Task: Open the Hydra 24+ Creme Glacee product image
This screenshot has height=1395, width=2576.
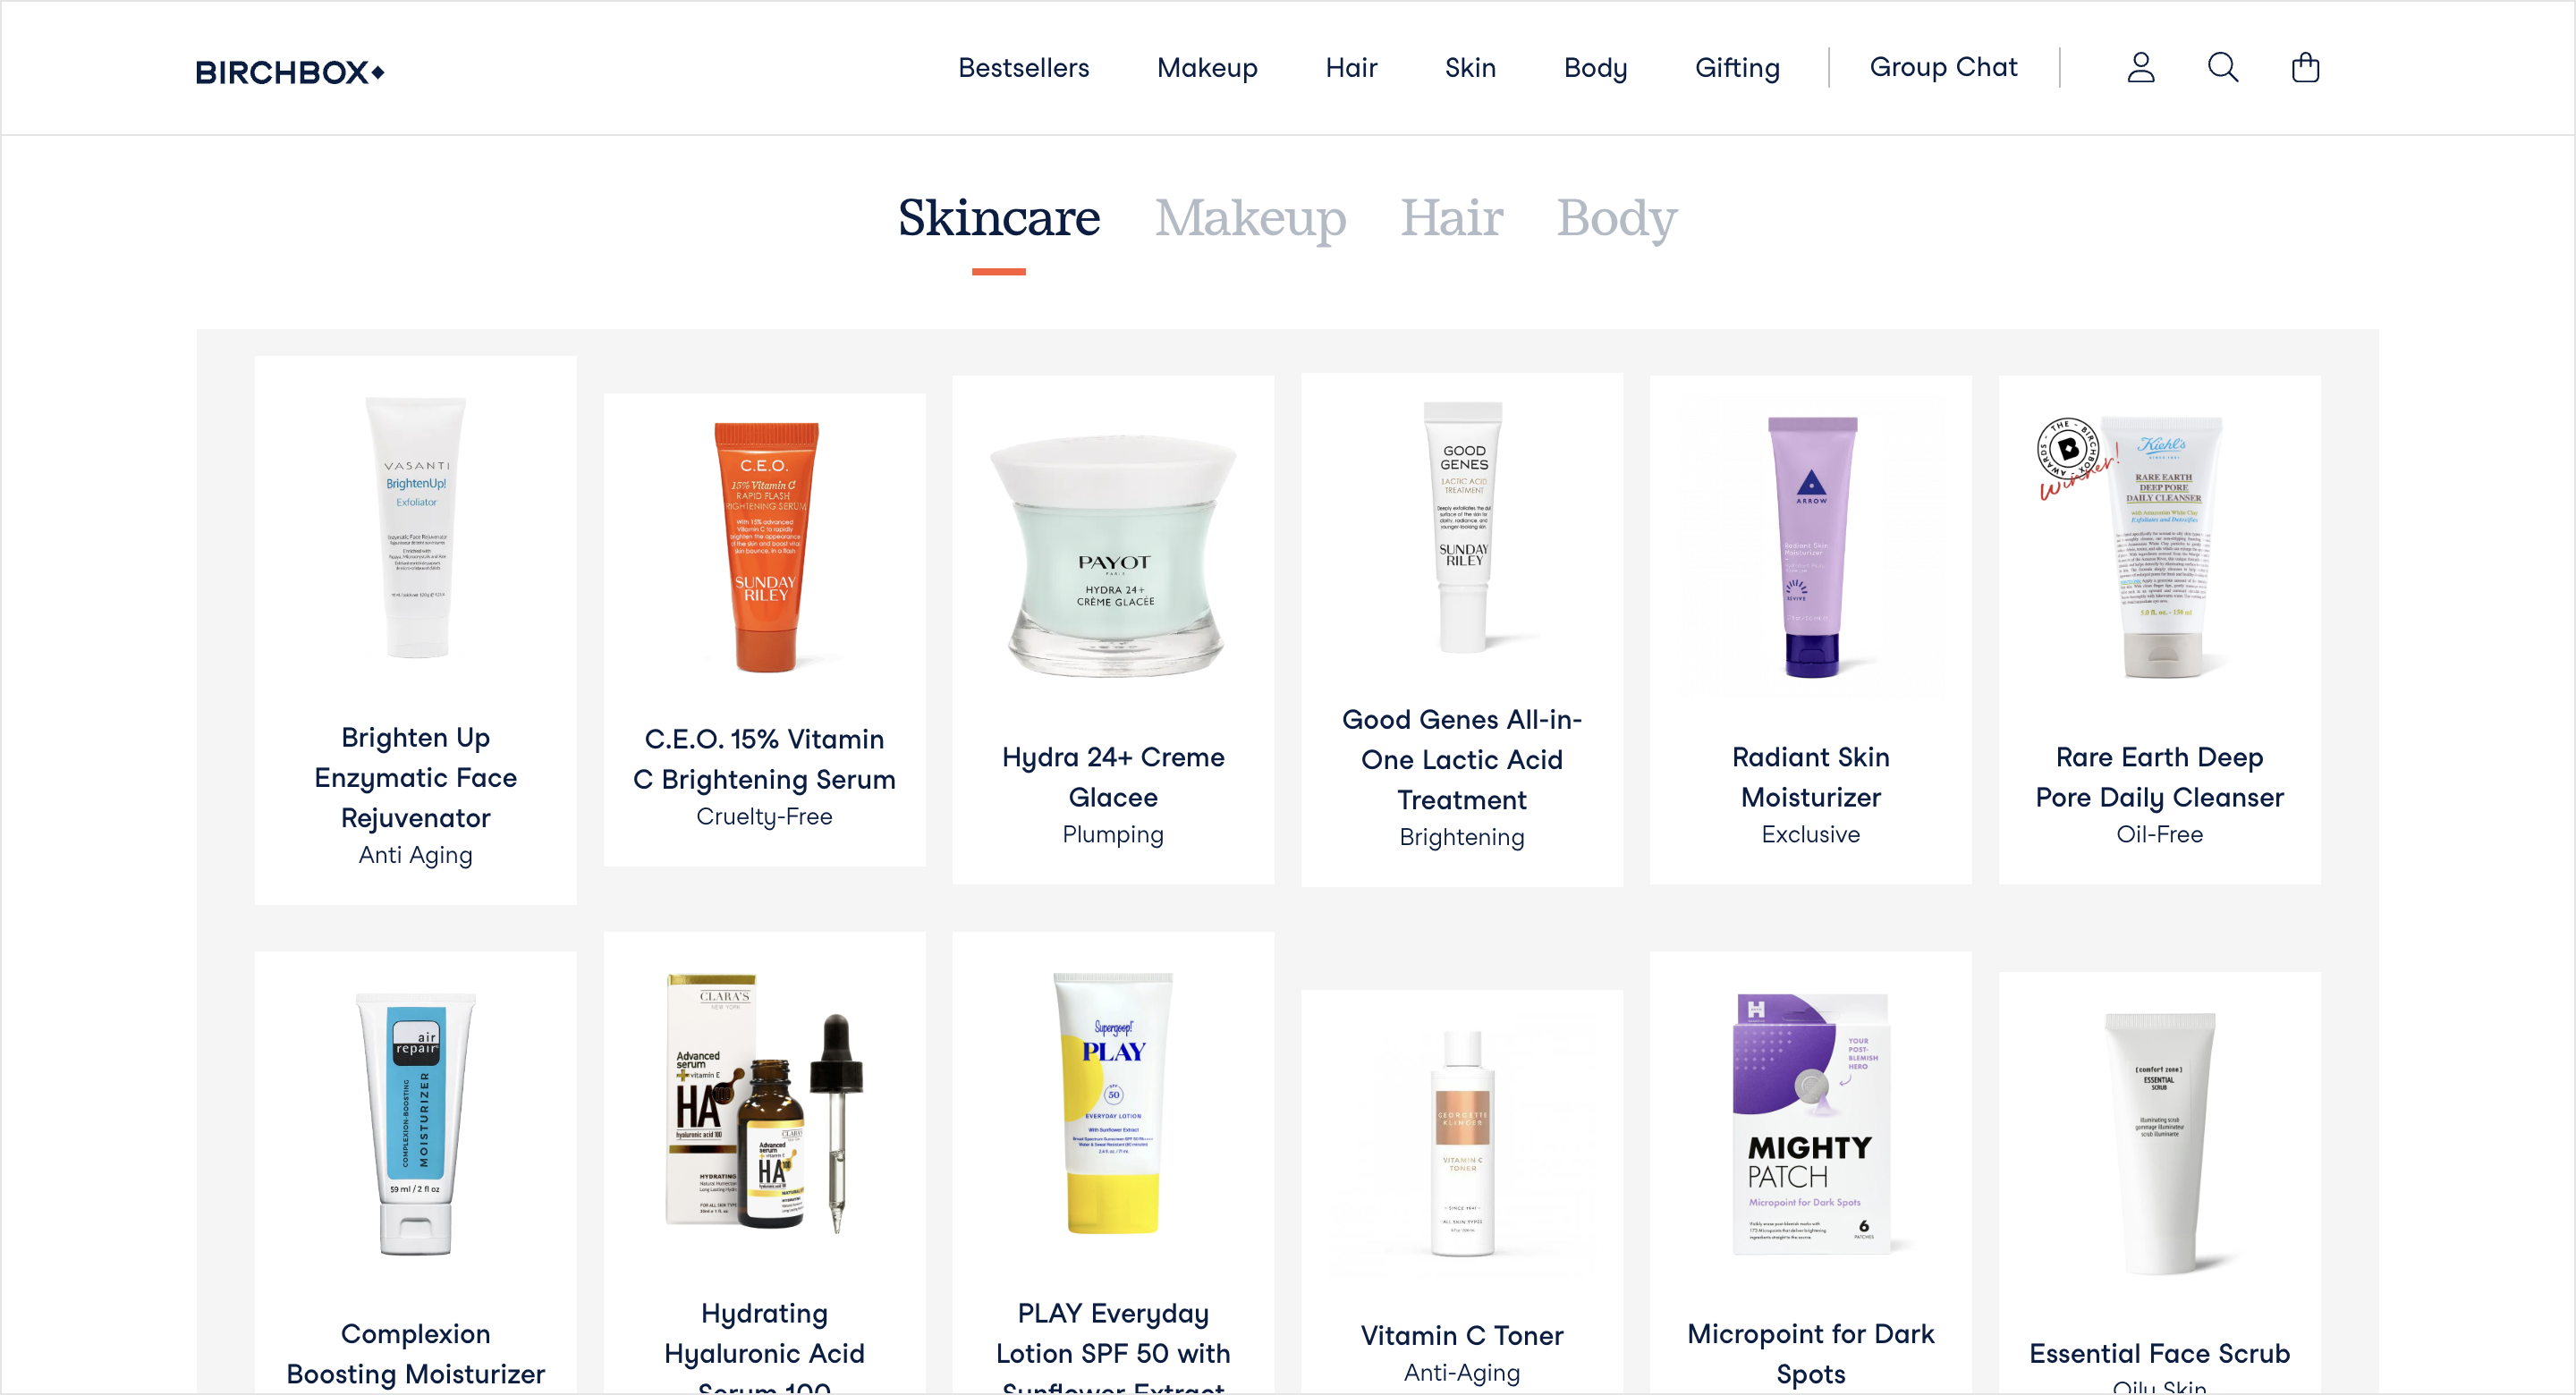Action: [1113, 556]
